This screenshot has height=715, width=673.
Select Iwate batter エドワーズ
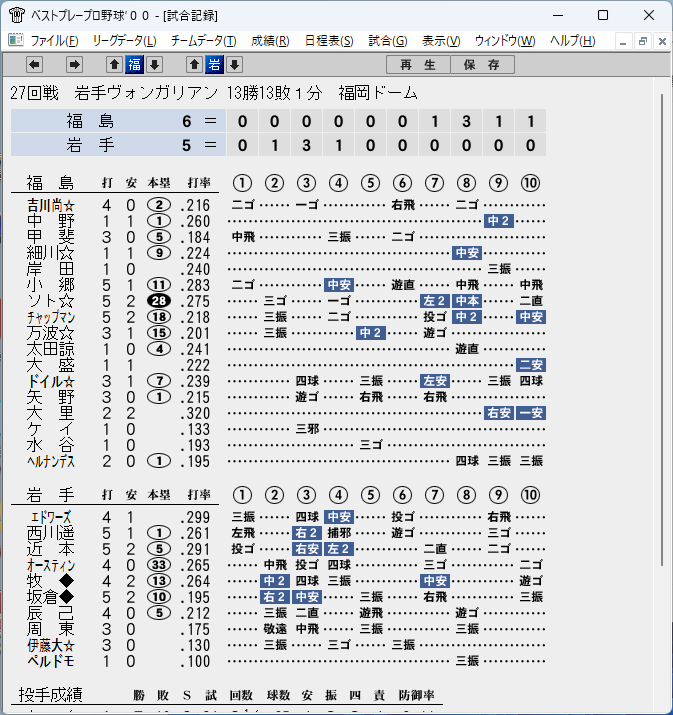click(x=51, y=517)
